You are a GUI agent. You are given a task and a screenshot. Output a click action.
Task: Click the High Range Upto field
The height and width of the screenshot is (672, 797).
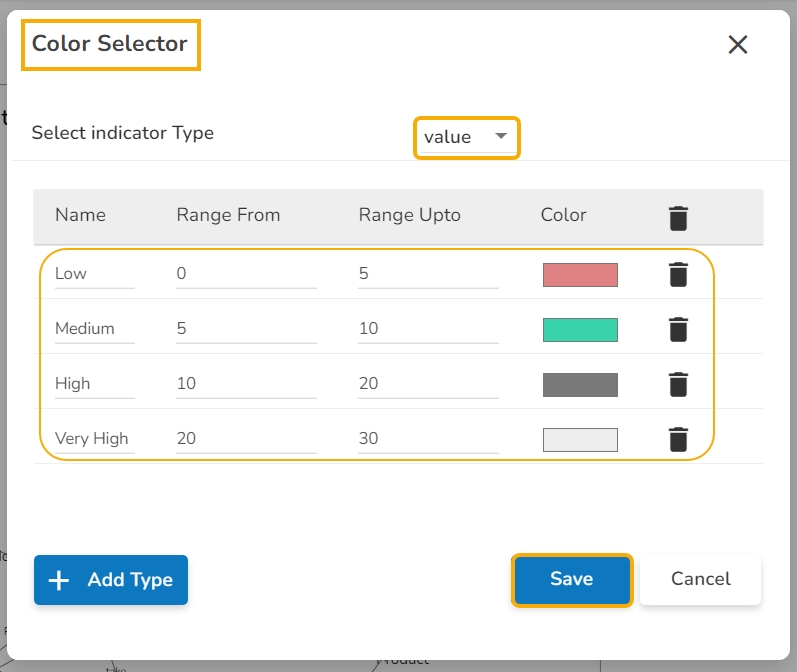428,384
